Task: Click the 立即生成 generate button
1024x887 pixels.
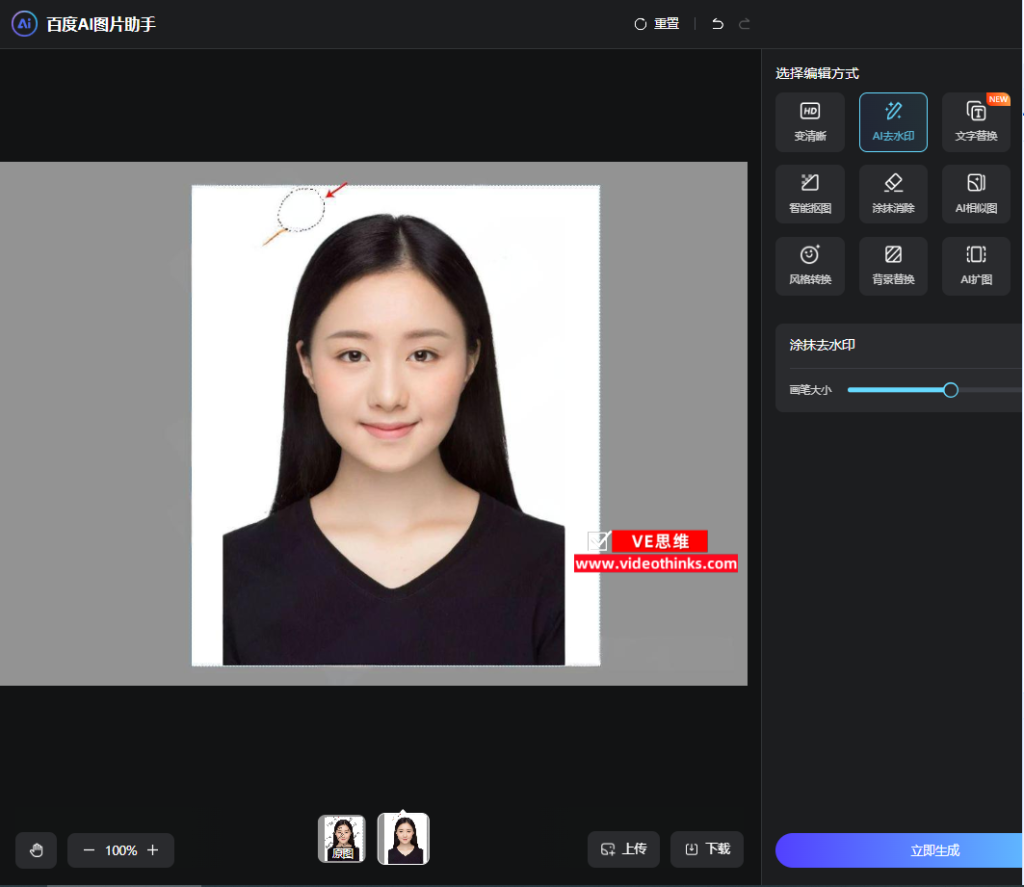Action: [899, 850]
